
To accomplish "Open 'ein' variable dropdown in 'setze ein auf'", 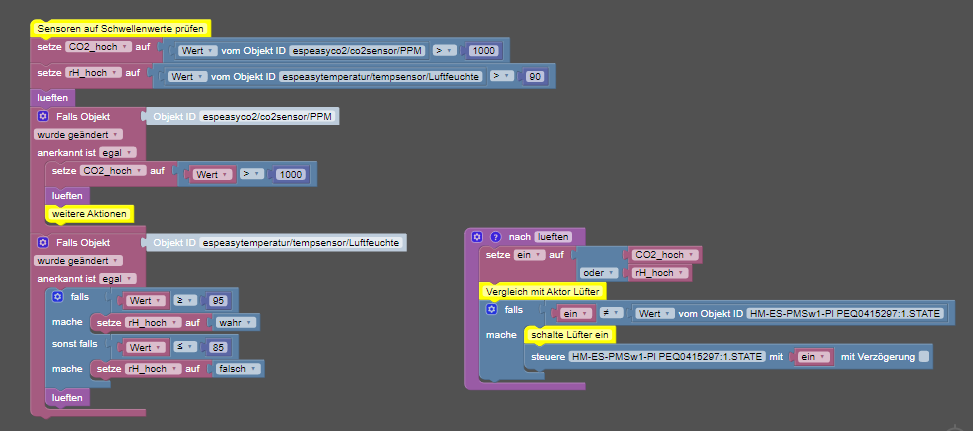I will pyautogui.click(x=531, y=255).
